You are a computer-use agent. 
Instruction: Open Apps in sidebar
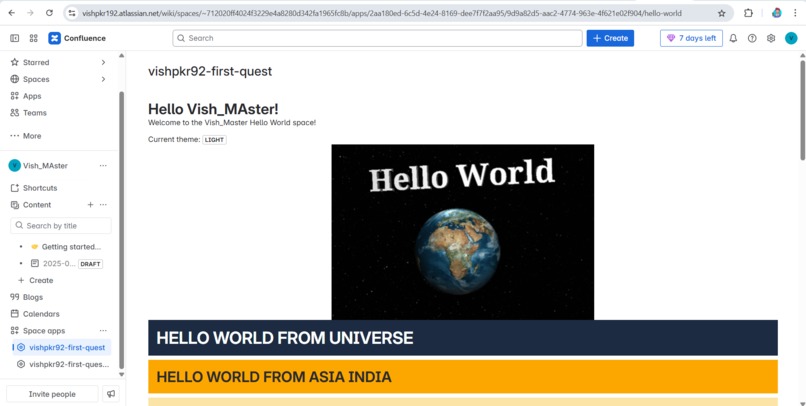click(x=32, y=96)
